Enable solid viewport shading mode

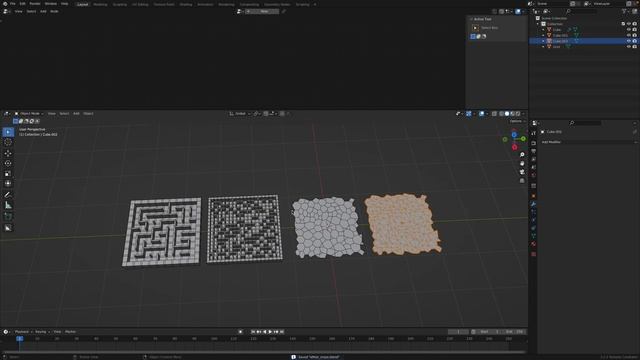[x=507, y=113]
